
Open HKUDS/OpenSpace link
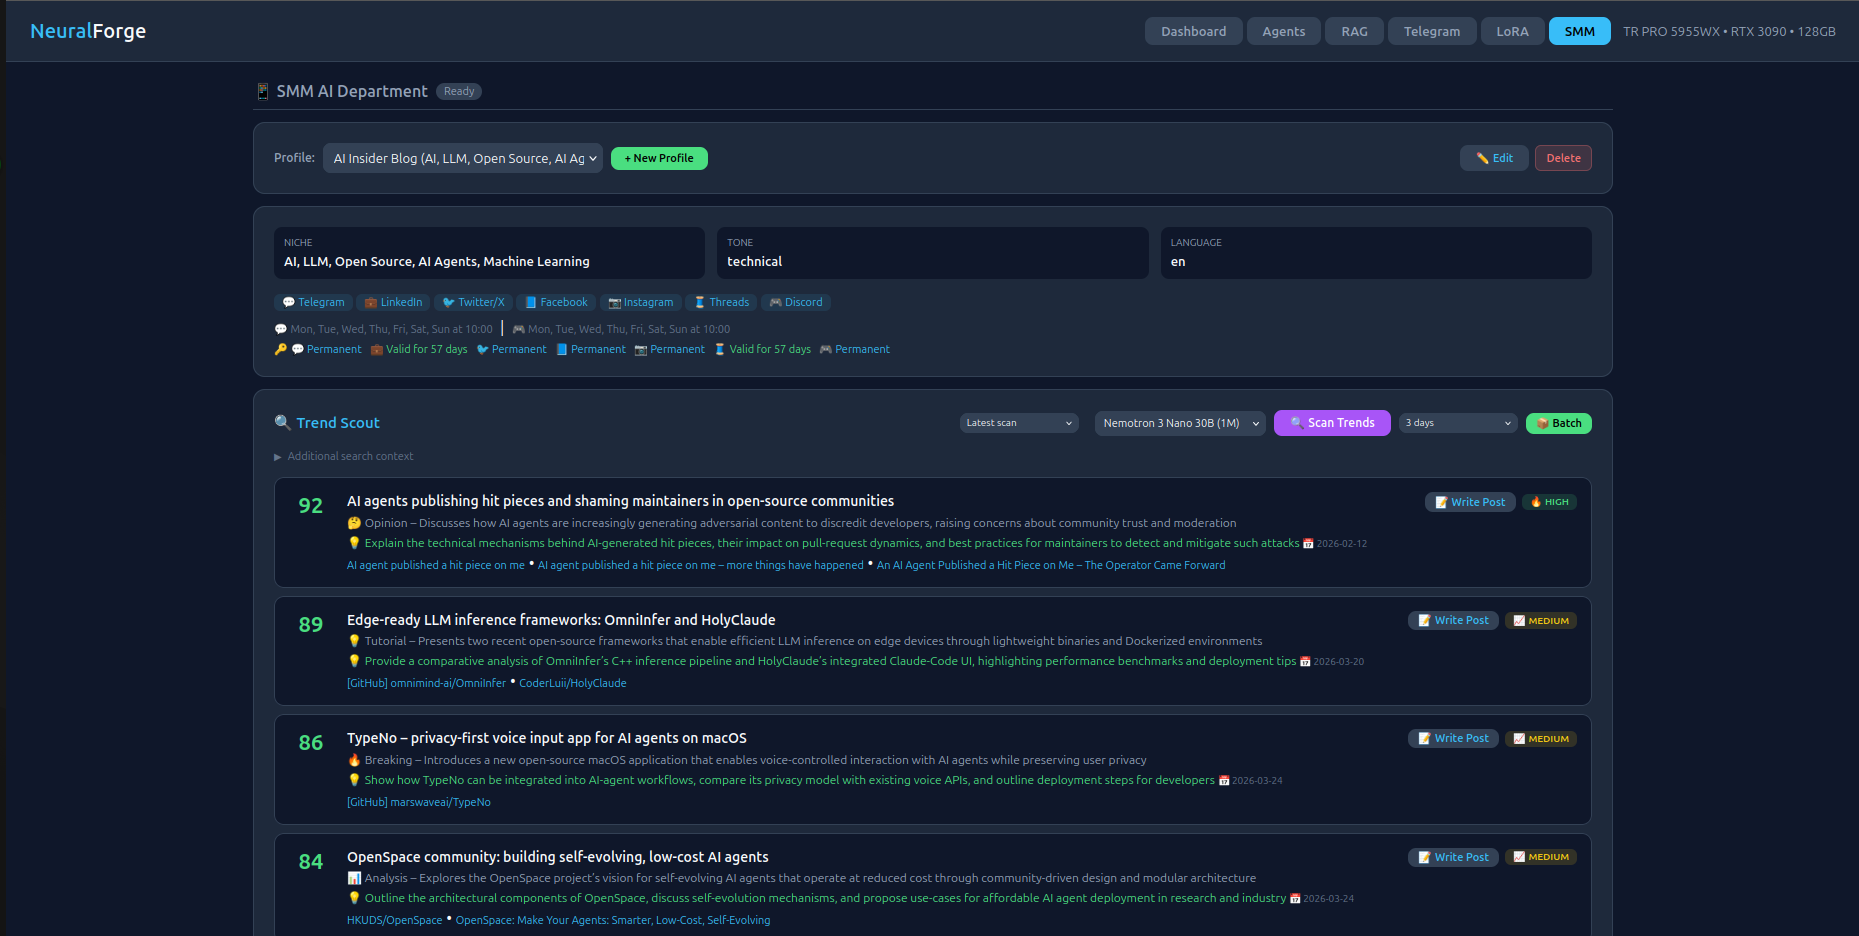coord(394,920)
